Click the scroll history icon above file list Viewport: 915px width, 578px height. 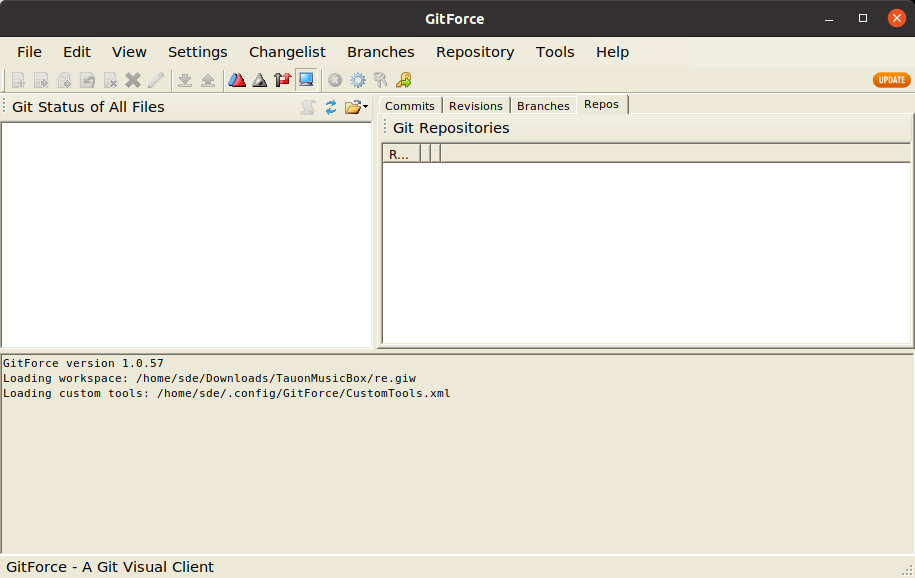(308, 107)
